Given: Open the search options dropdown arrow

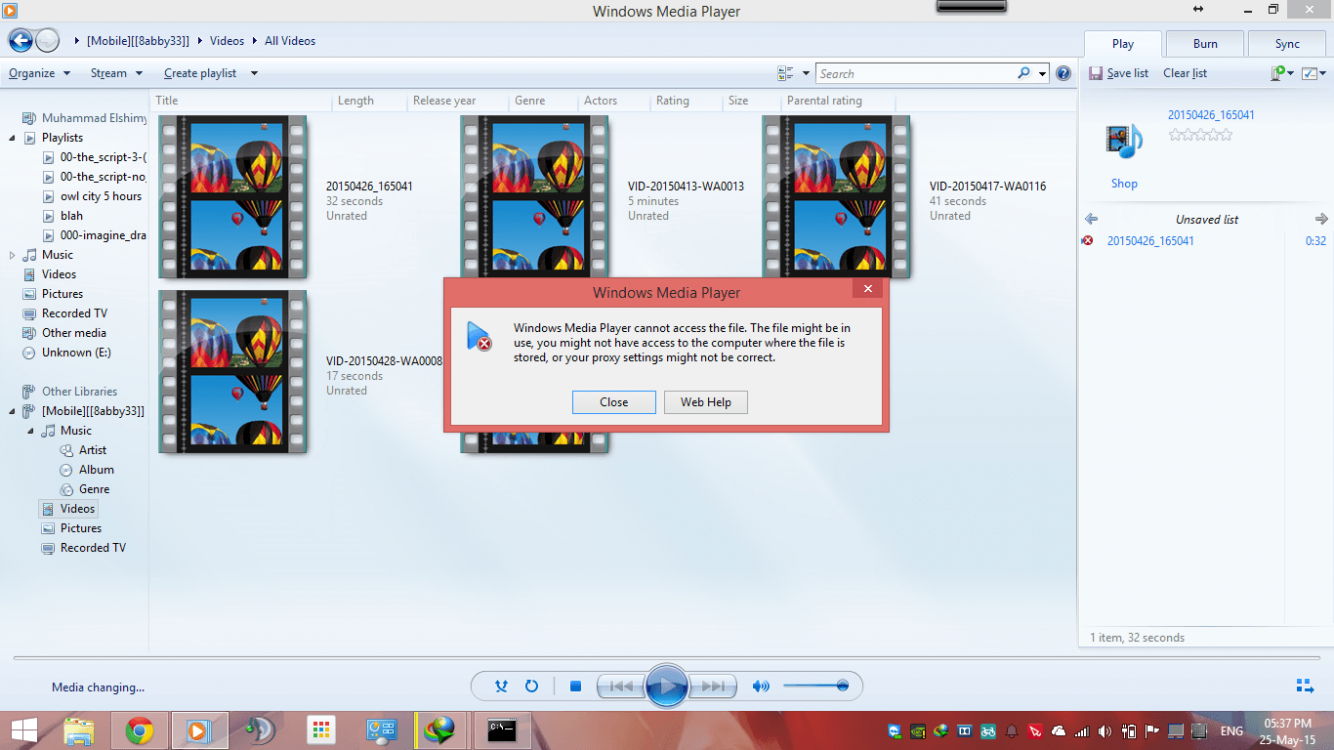Looking at the screenshot, I should click(x=1042, y=73).
